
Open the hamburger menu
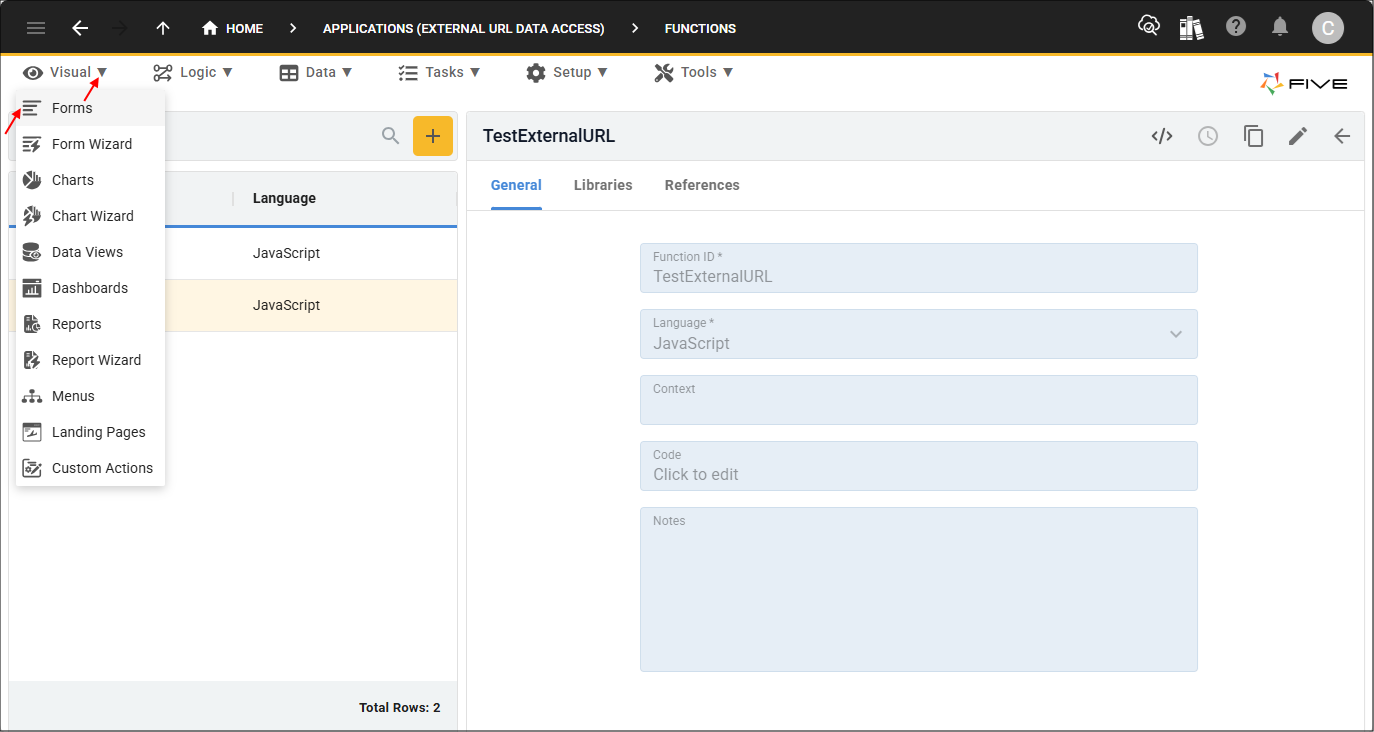[x=36, y=28]
